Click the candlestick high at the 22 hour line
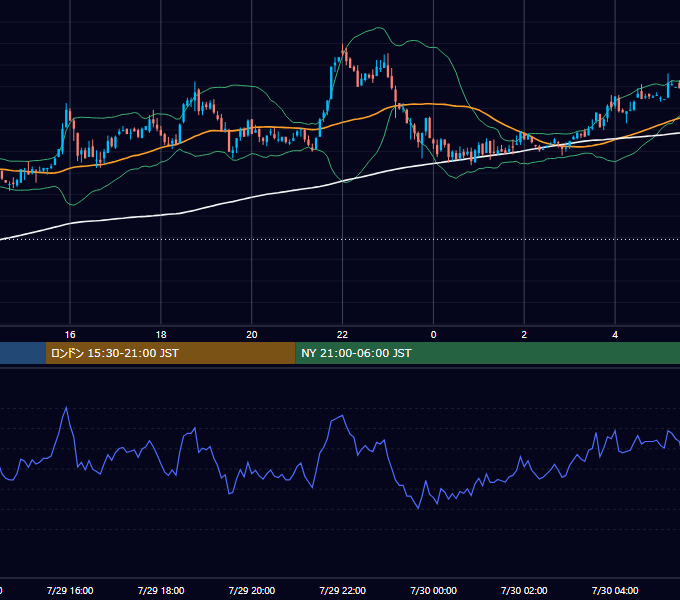 (x=343, y=46)
